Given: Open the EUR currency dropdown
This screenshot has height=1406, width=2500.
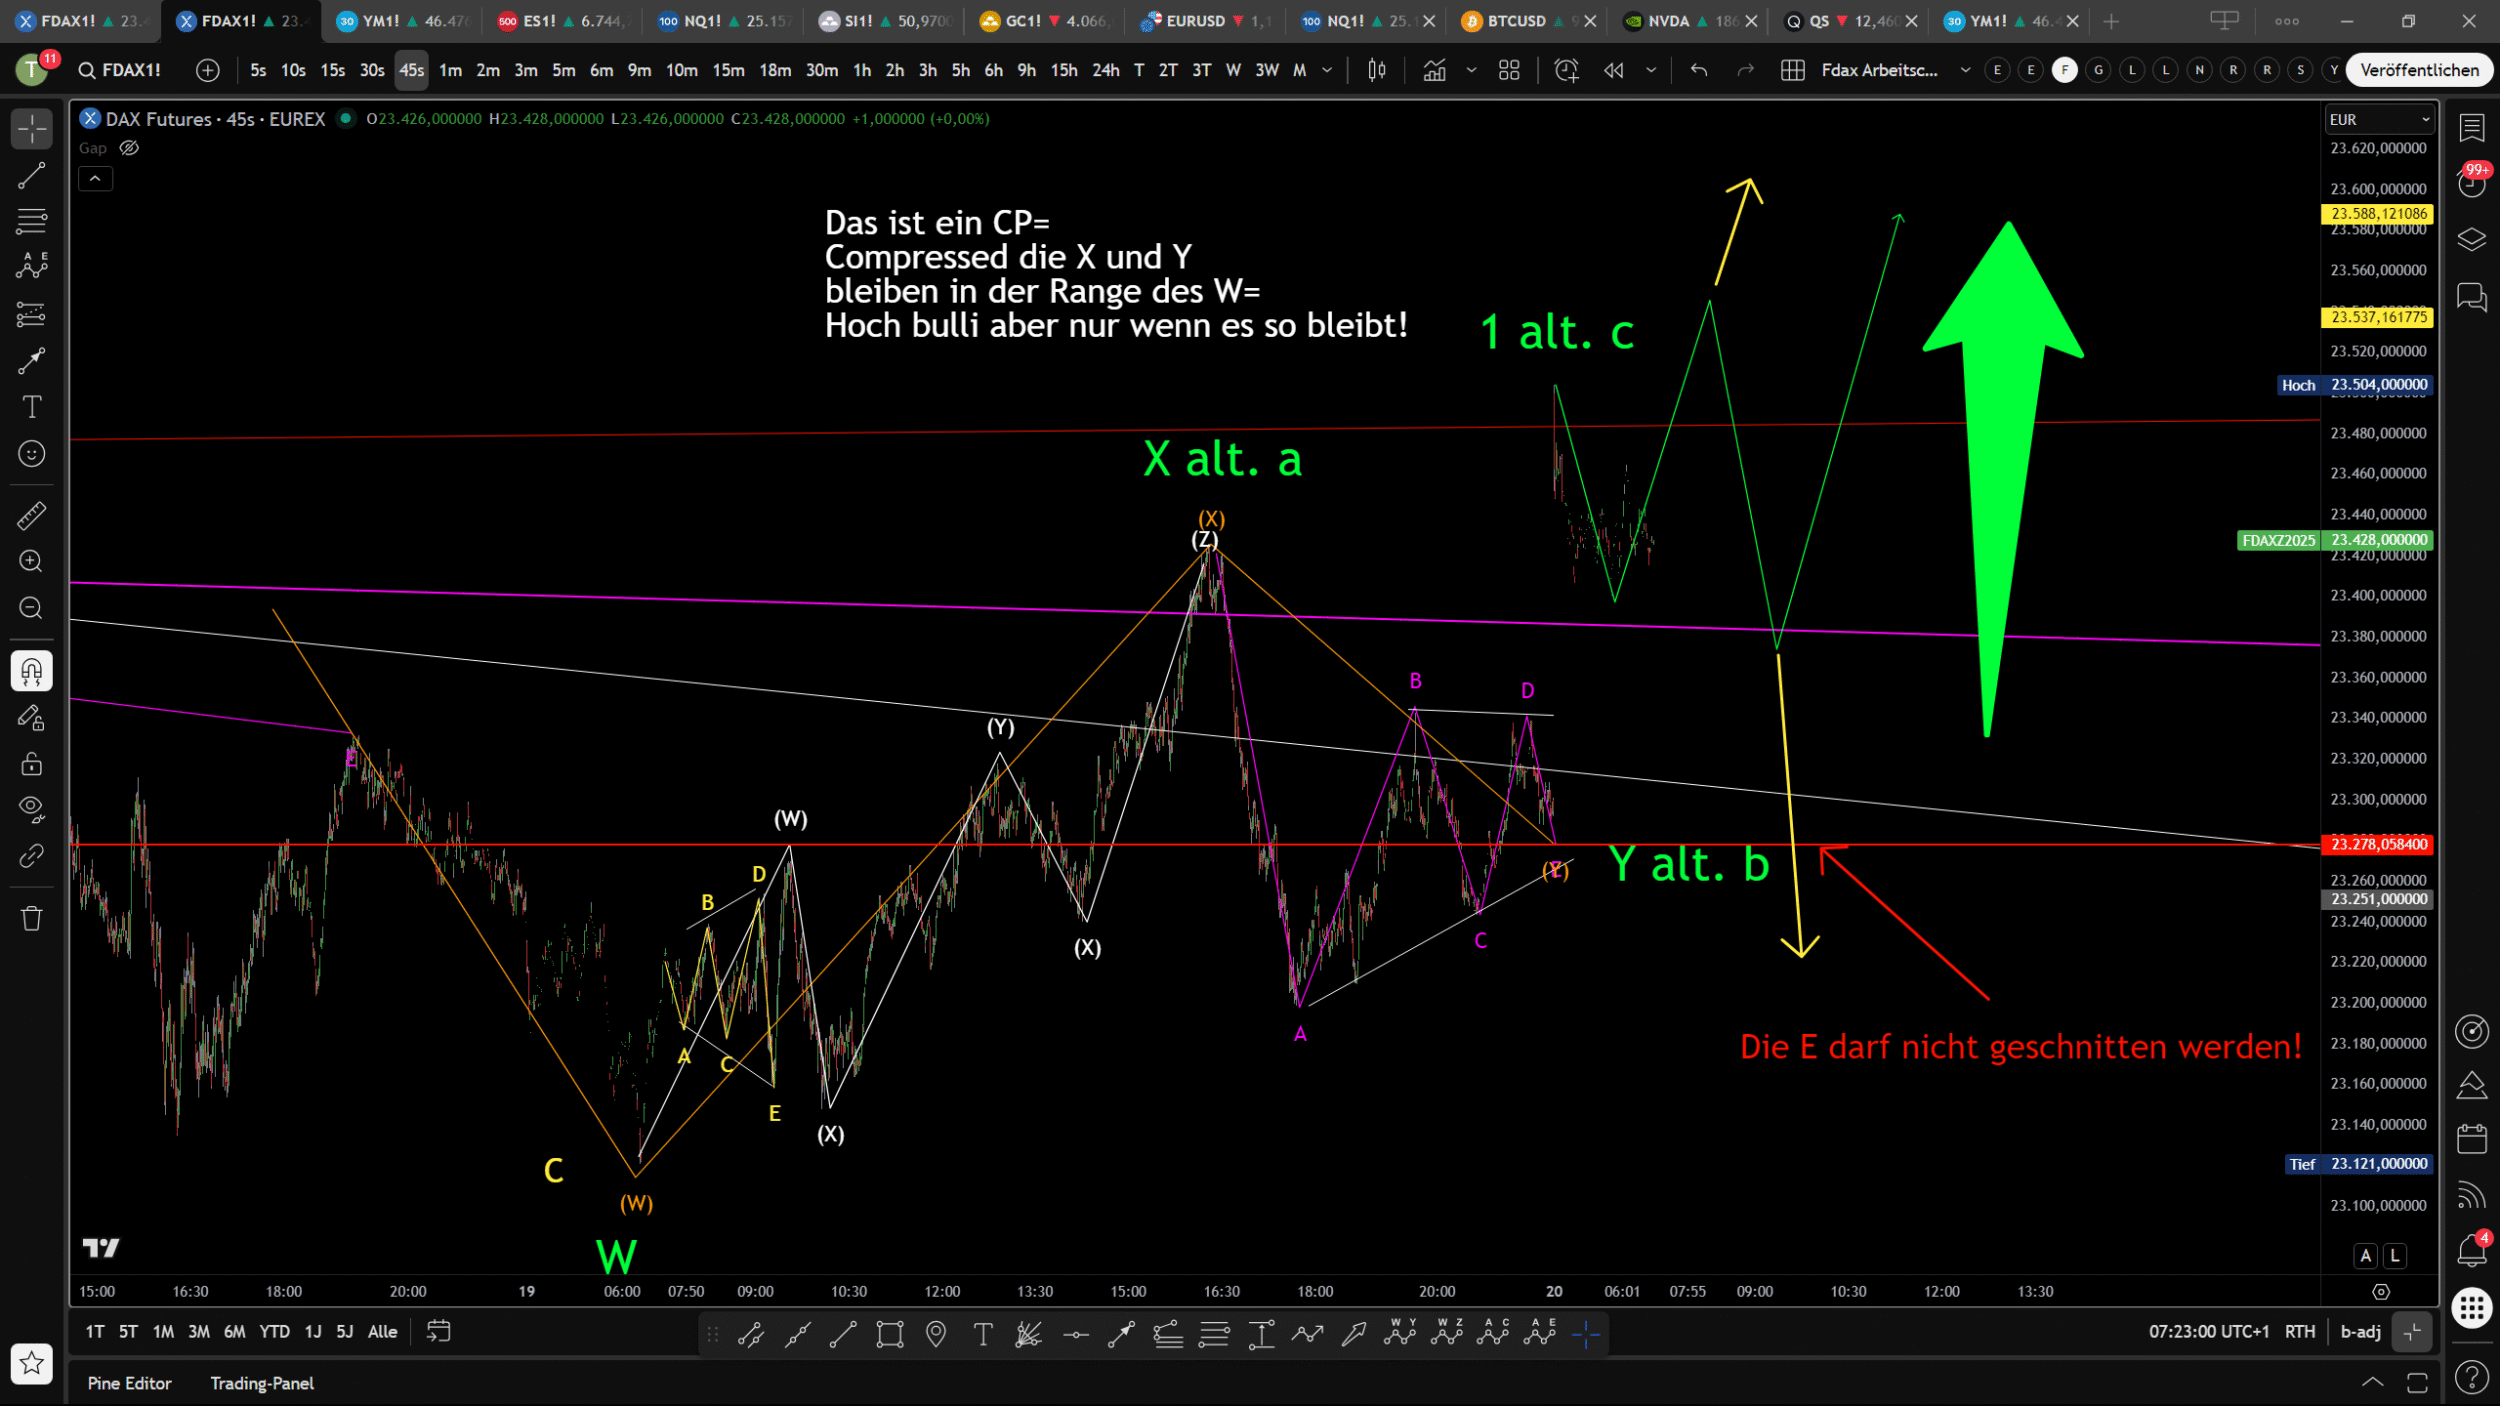Looking at the screenshot, I should 2378,119.
